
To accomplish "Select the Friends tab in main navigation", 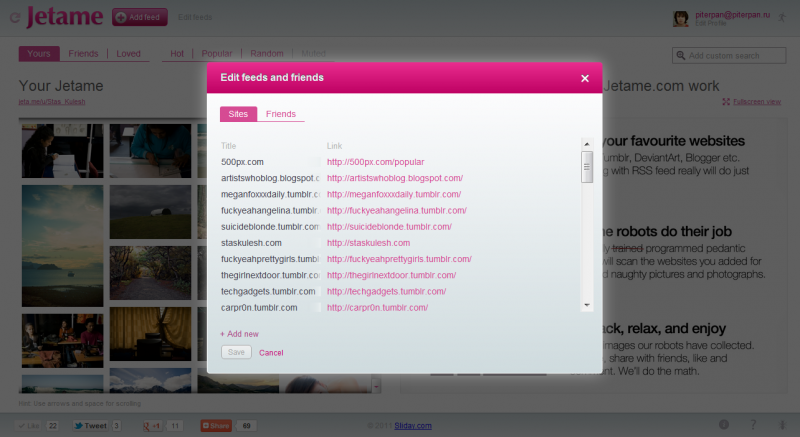I will coord(83,54).
